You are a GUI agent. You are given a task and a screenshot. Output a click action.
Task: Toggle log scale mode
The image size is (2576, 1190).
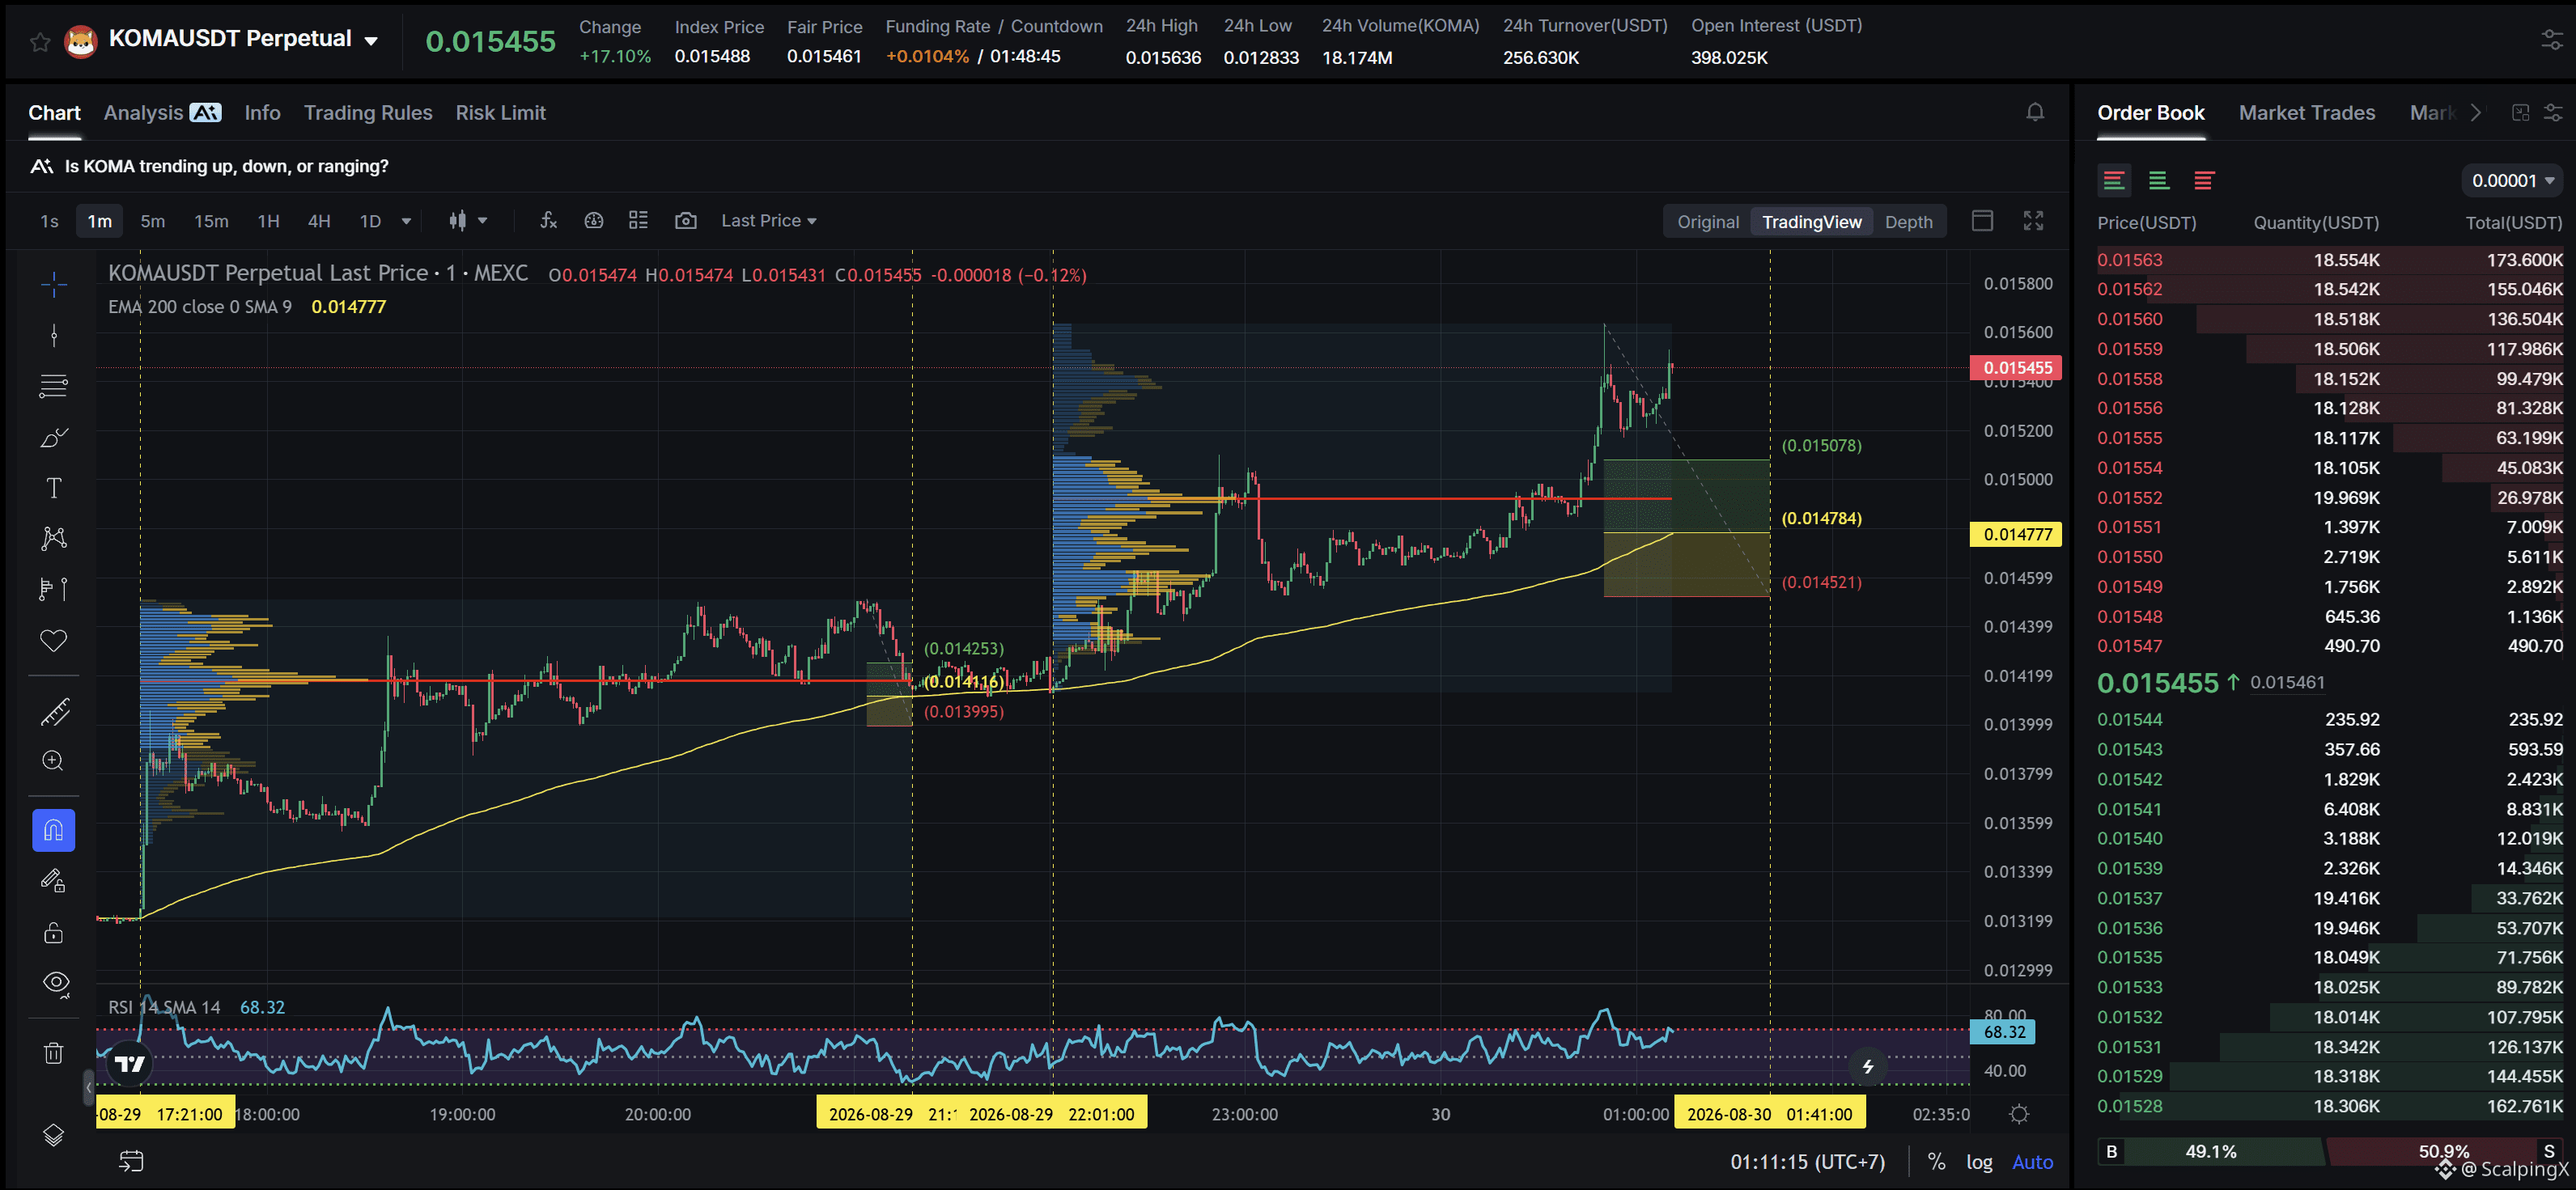pos(1979,1162)
